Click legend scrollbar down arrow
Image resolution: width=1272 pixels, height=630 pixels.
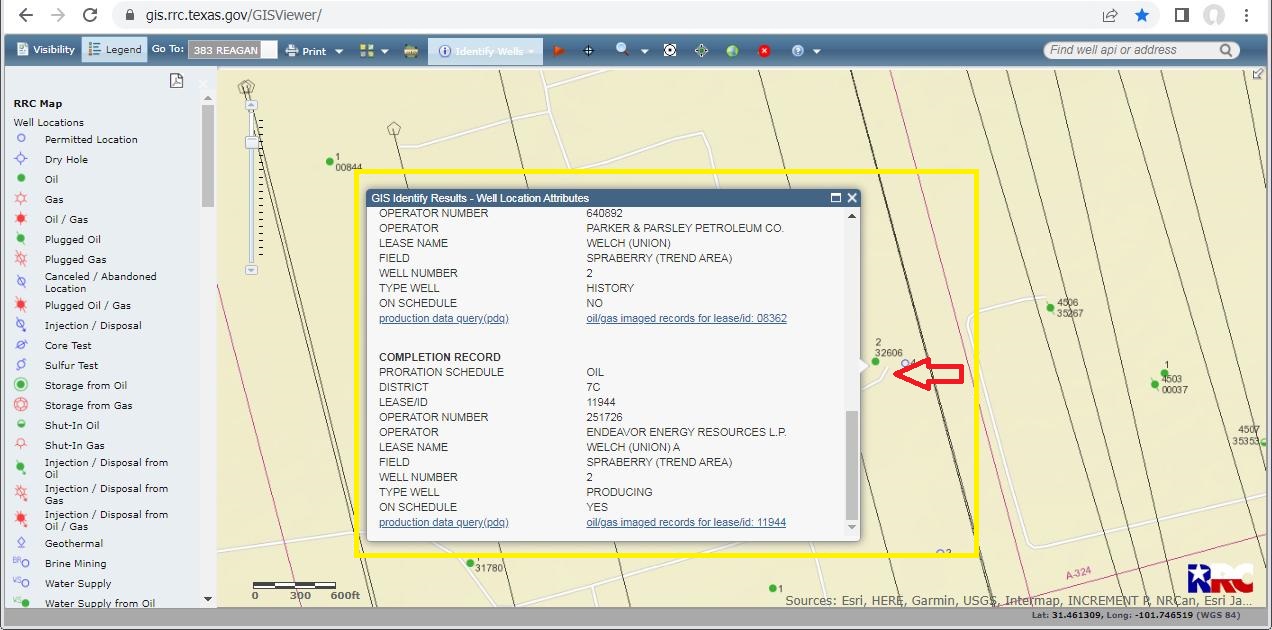208,599
